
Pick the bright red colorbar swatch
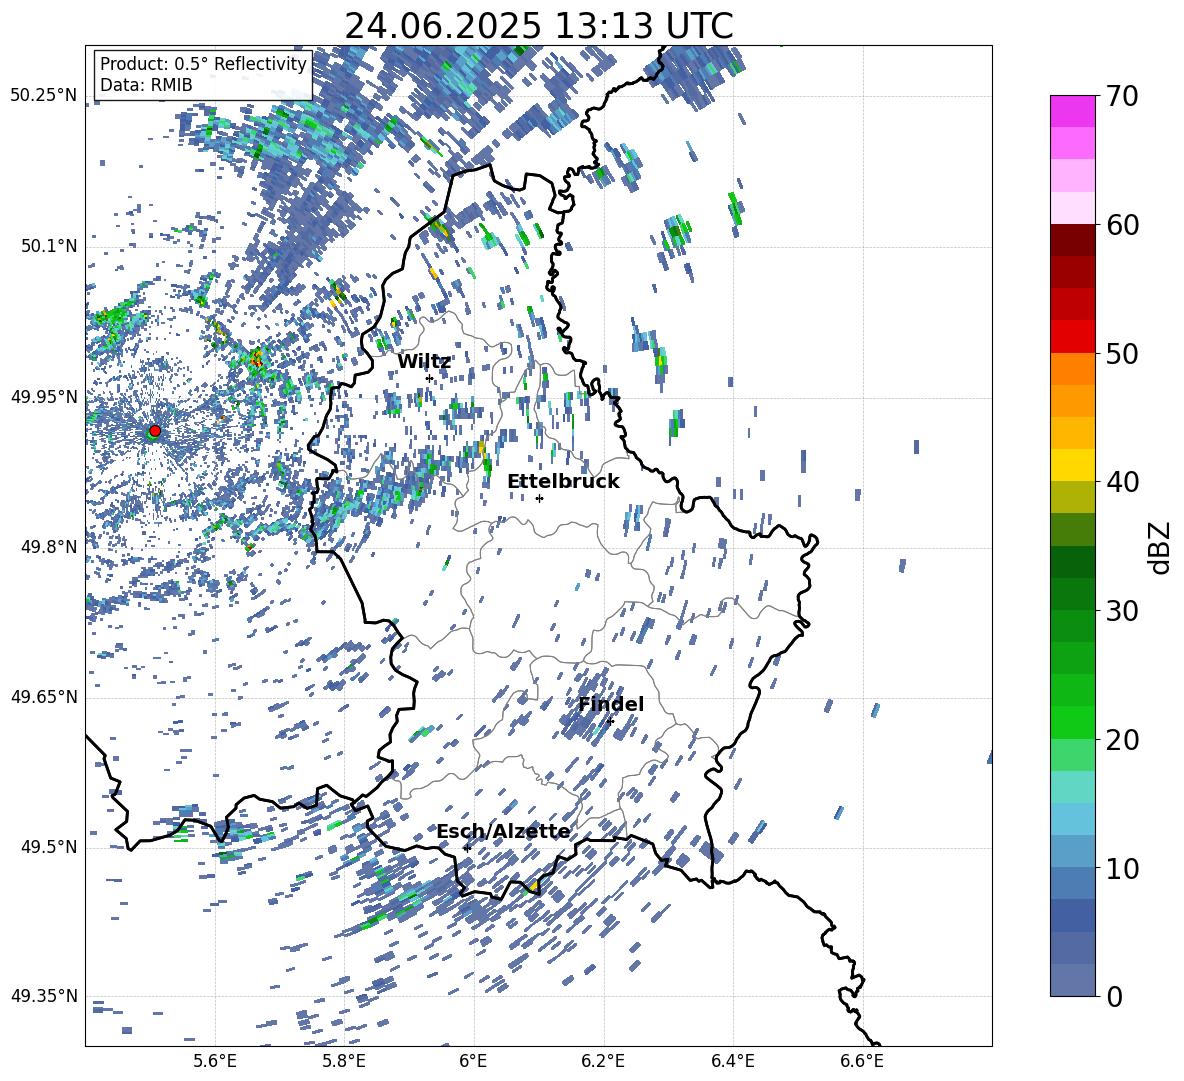pyautogui.click(x=1072, y=337)
